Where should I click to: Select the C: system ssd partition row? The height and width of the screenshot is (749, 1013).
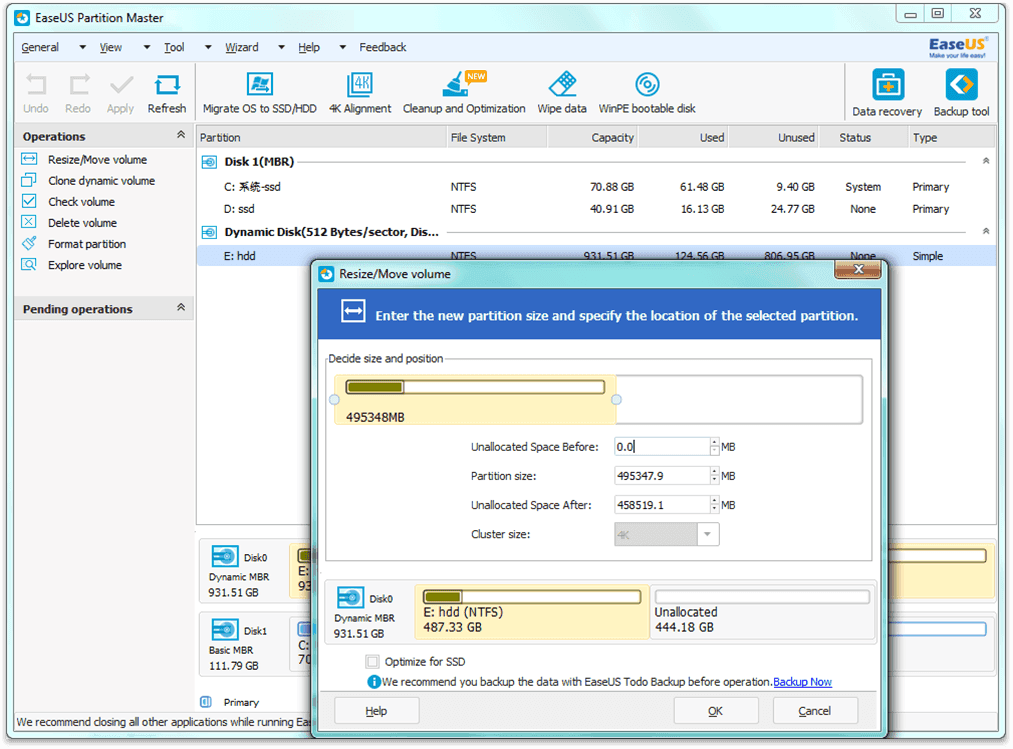(596, 187)
